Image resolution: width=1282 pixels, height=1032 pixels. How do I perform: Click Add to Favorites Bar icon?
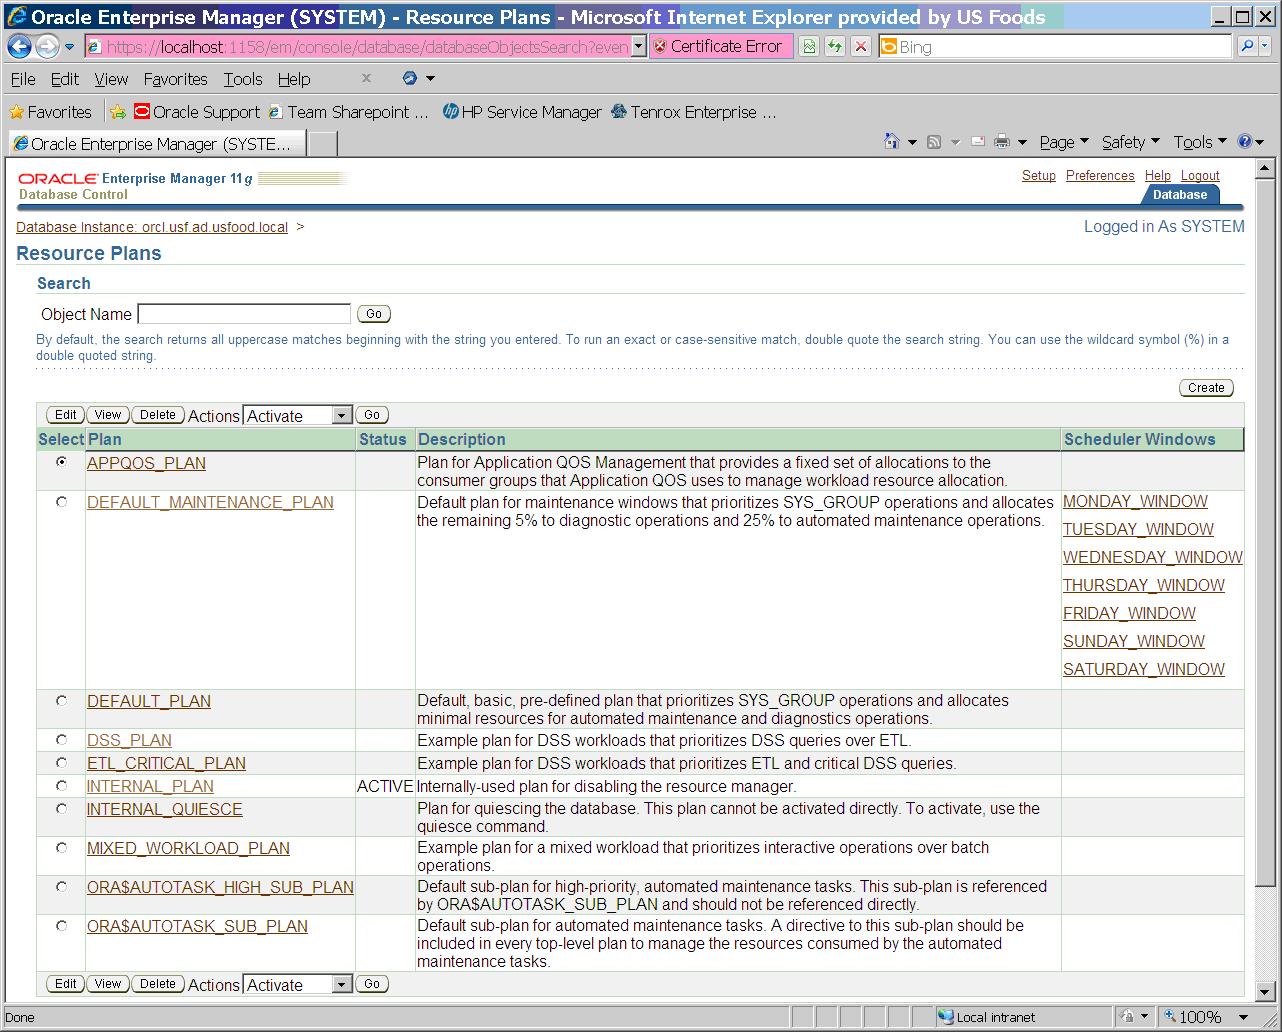point(118,112)
